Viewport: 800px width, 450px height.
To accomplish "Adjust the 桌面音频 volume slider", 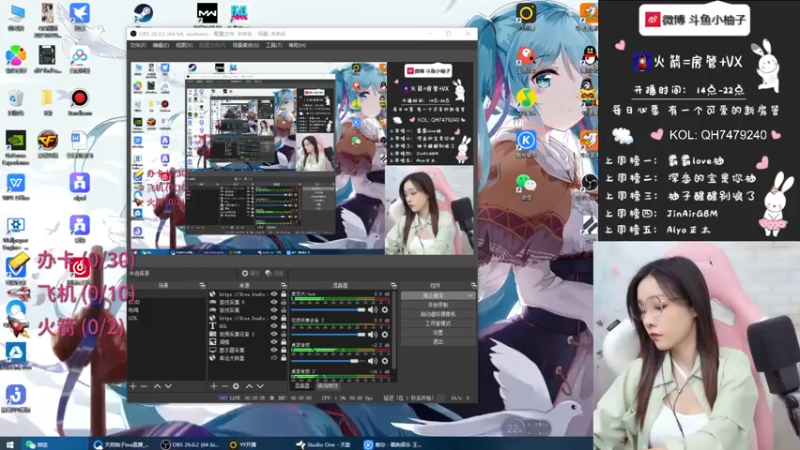I will click(328, 361).
